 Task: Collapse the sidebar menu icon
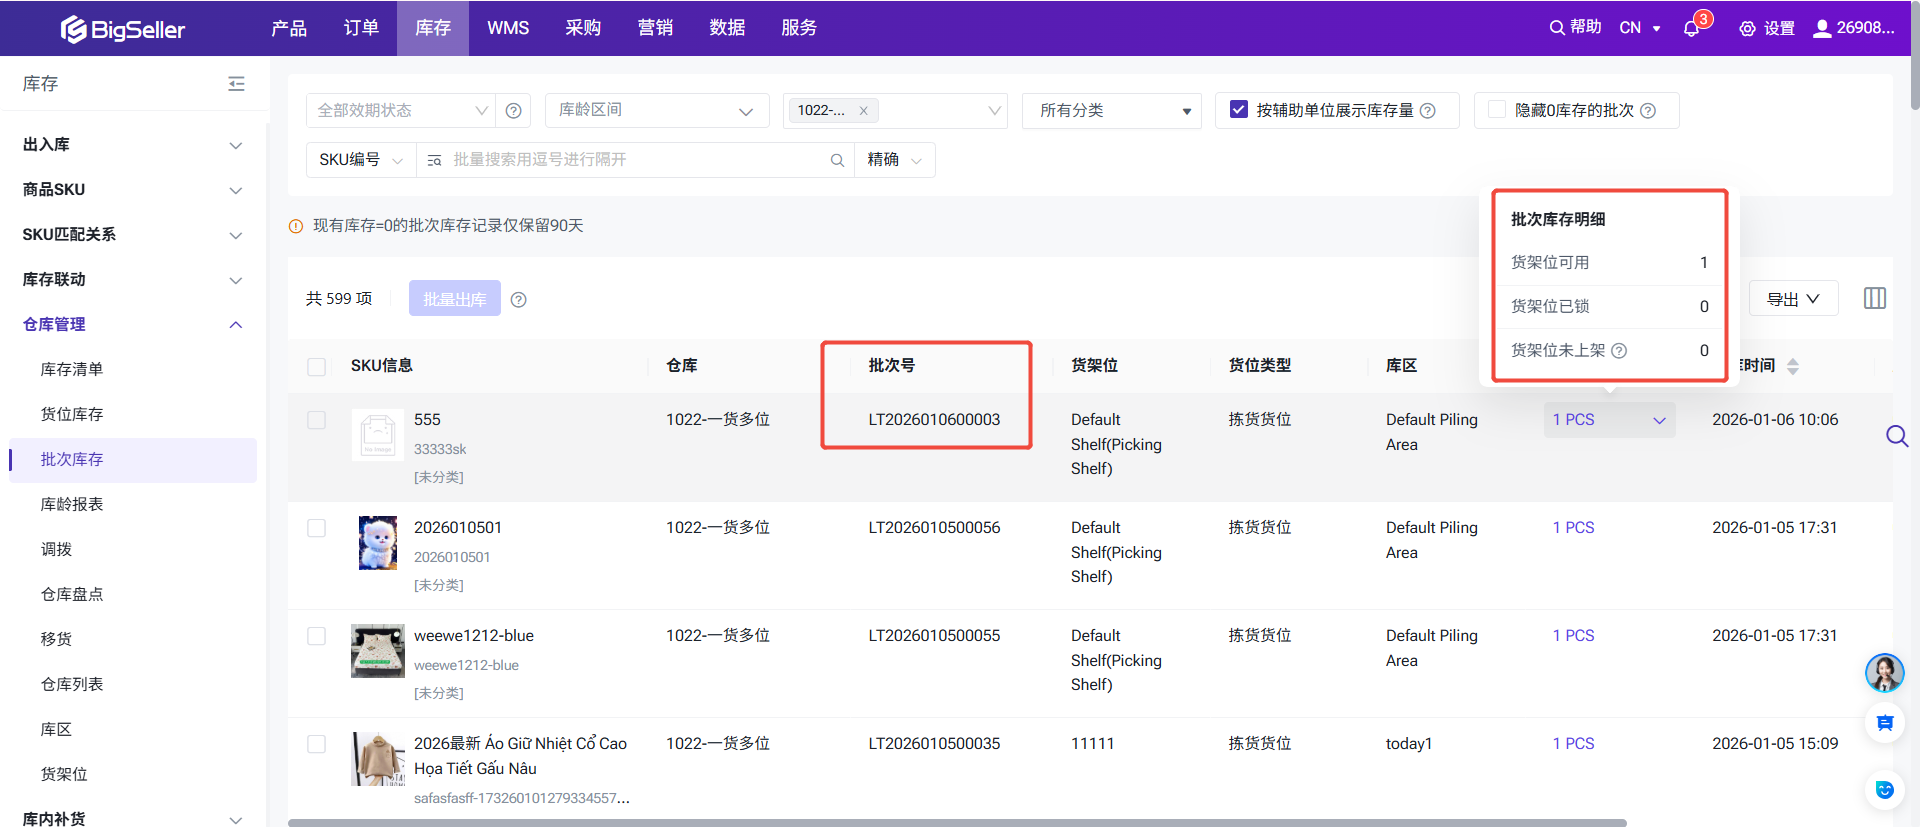click(236, 84)
